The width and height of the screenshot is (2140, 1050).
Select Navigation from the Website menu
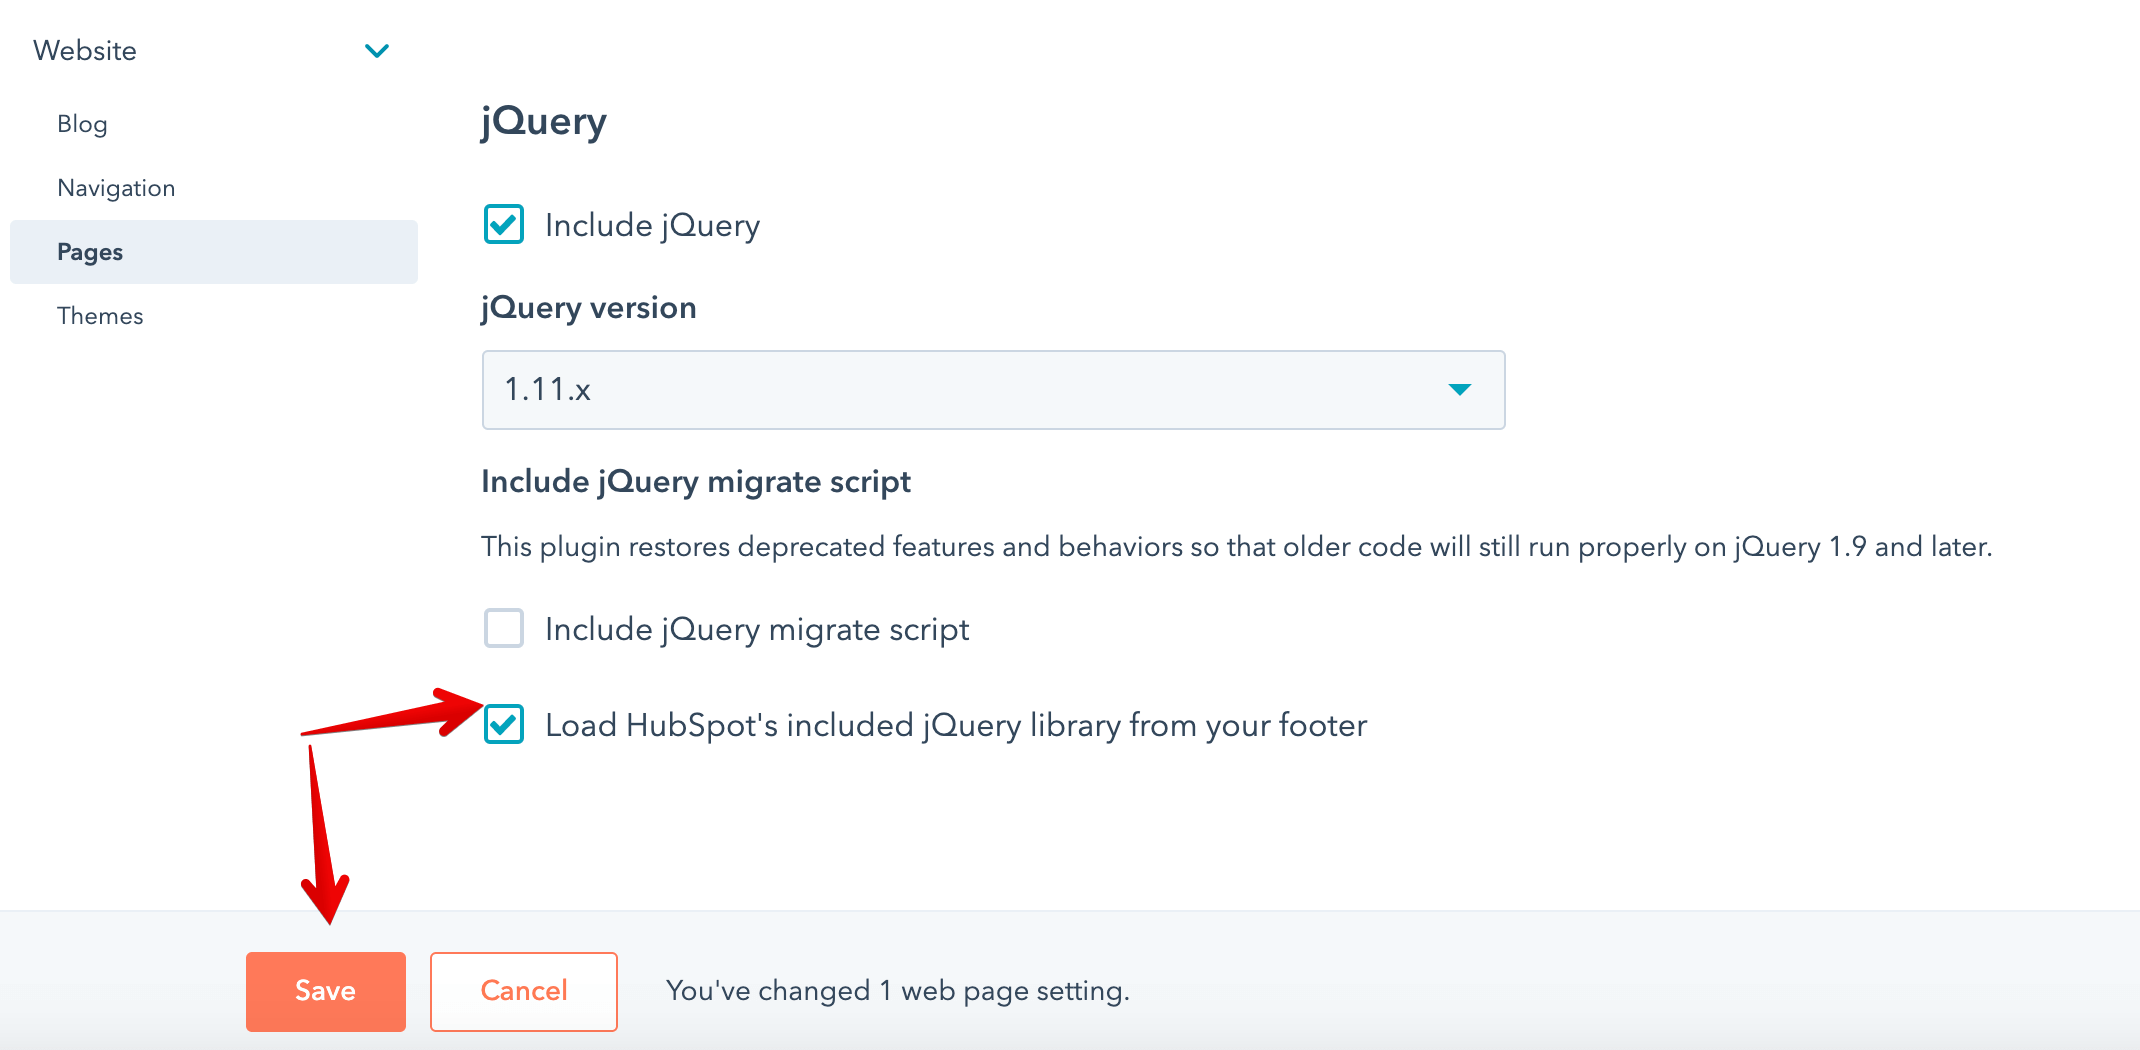pos(116,187)
